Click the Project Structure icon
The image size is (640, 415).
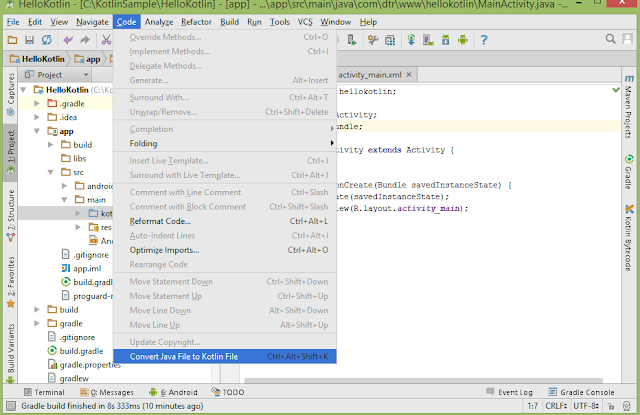pos(390,40)
